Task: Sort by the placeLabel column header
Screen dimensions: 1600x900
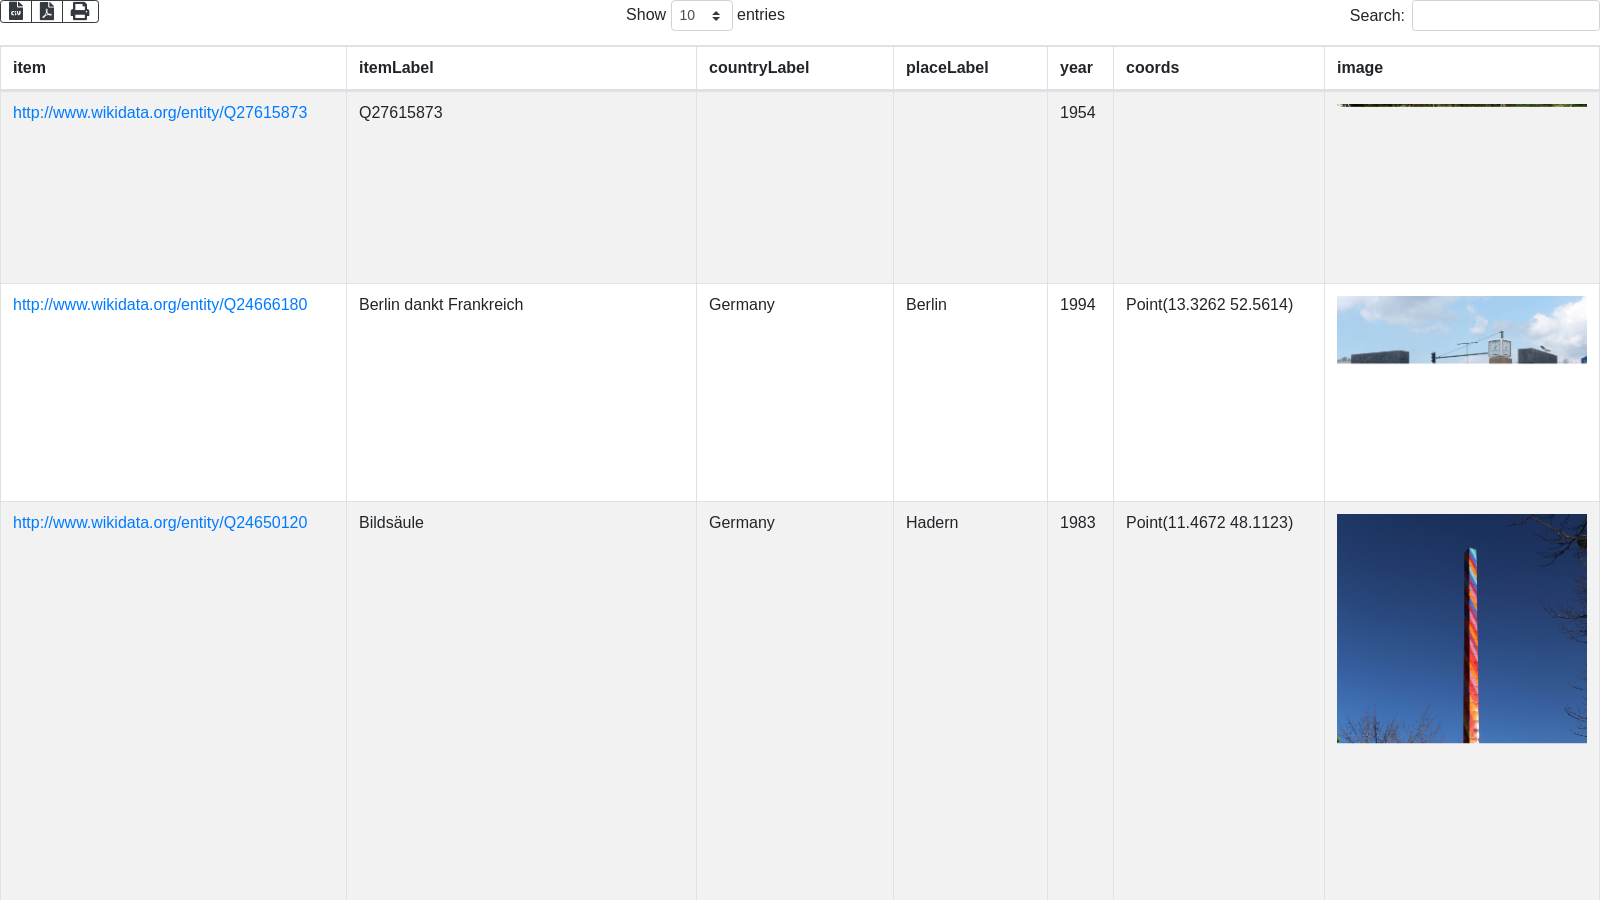Action: pyautogui.click(x=947, y=68)
